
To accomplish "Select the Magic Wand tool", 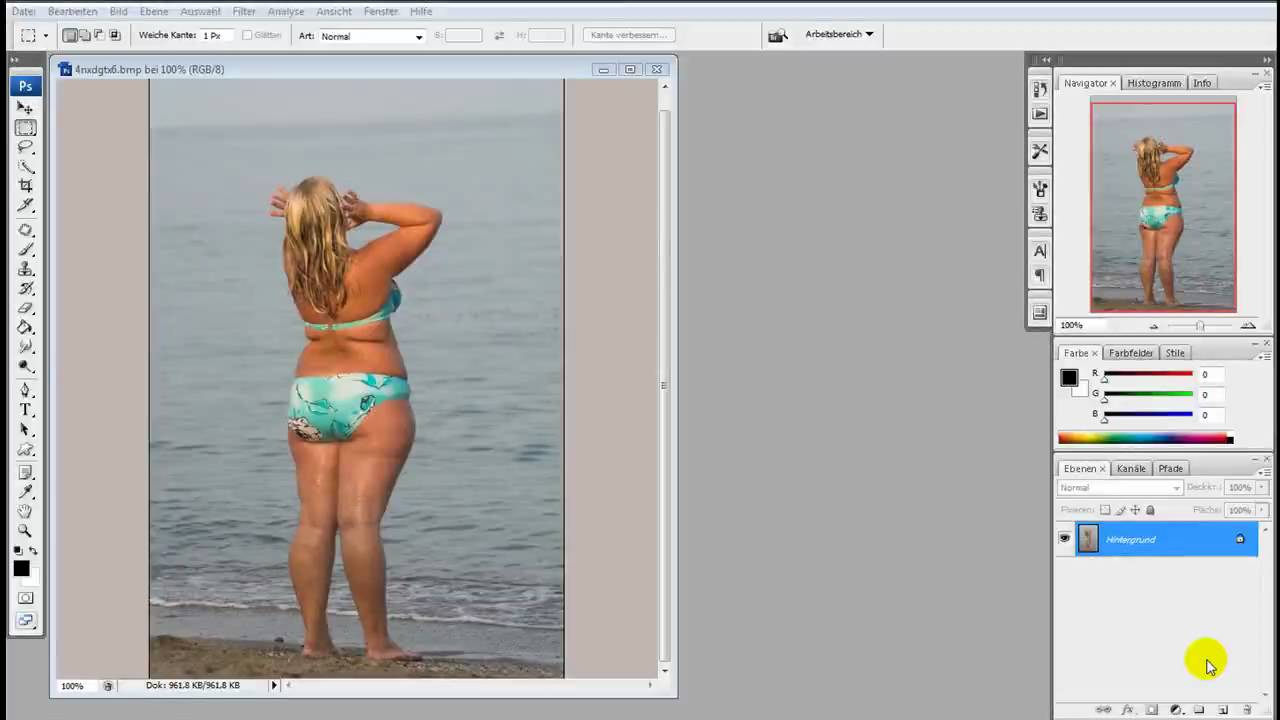I will pyautogui.click(x=26, y=166).
